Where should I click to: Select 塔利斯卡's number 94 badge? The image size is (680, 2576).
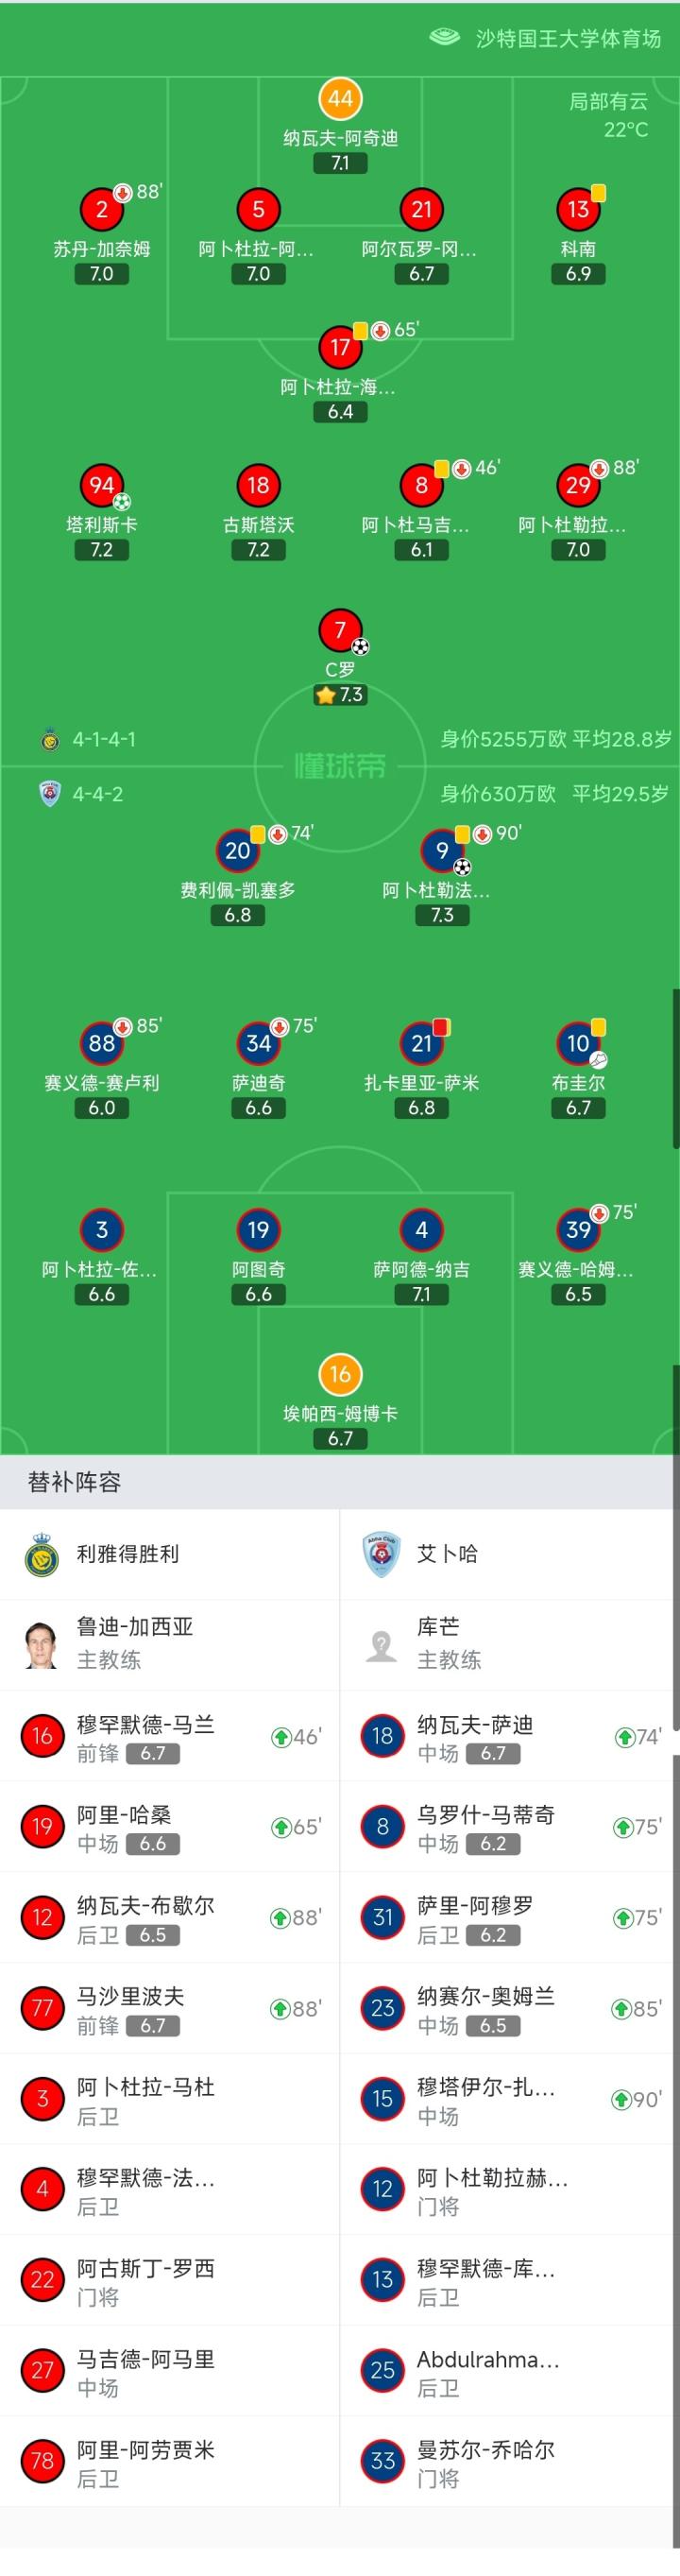tap(101, 485)
